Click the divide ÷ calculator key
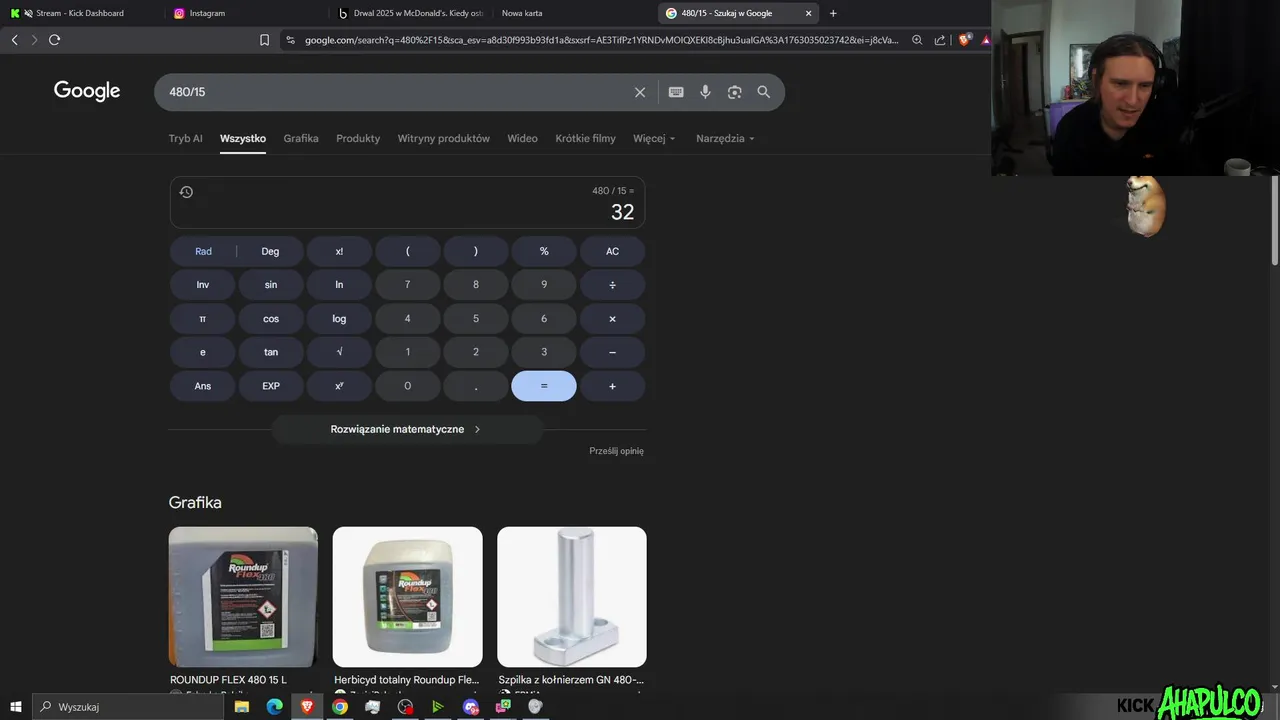The image size is (1280, 720). [x=612, y=285]
